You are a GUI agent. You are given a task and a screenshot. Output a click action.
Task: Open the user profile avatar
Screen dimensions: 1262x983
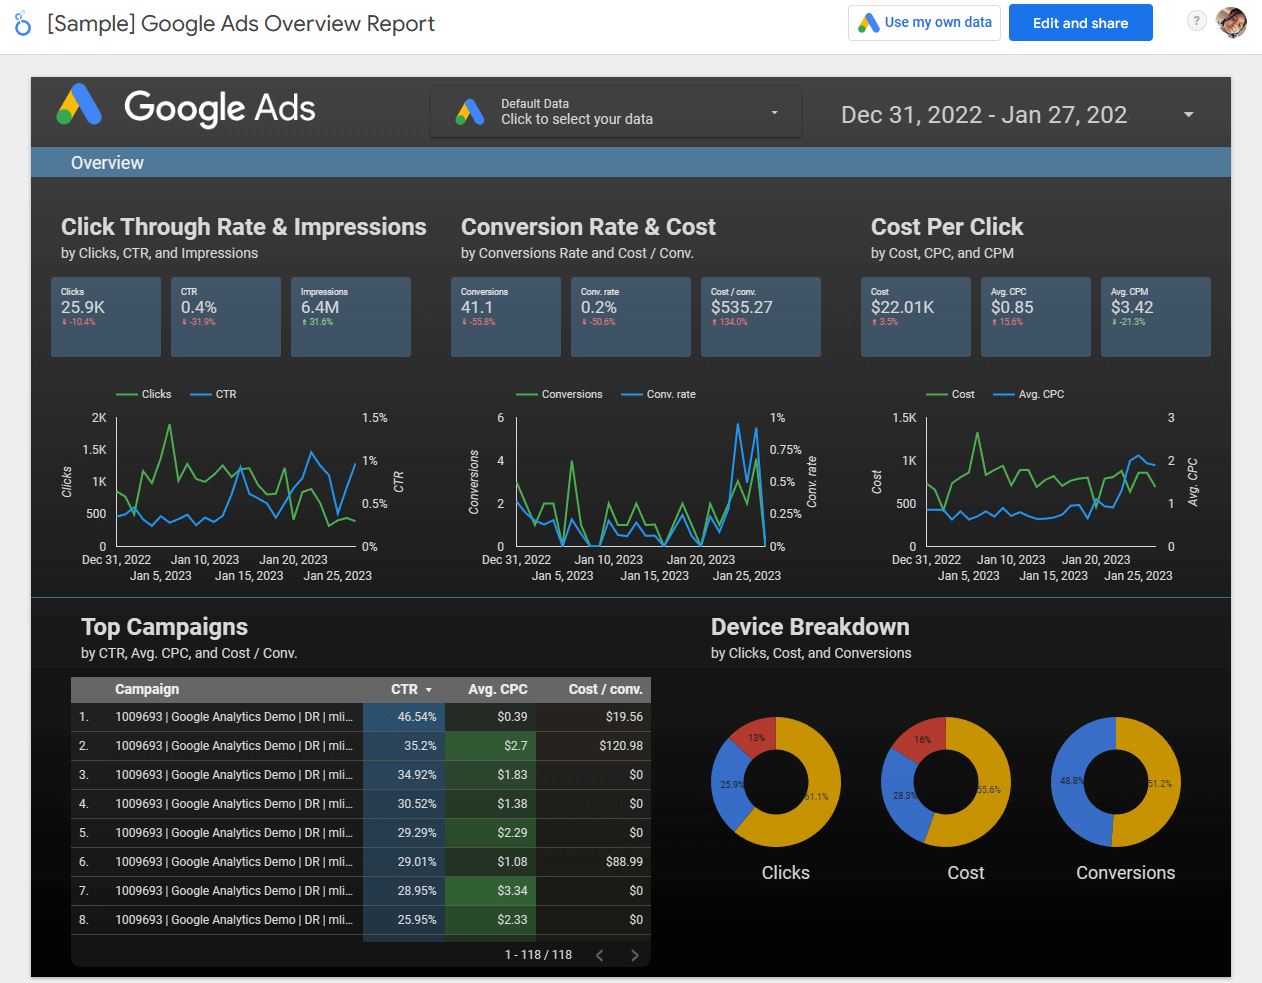pos(1232,22)
